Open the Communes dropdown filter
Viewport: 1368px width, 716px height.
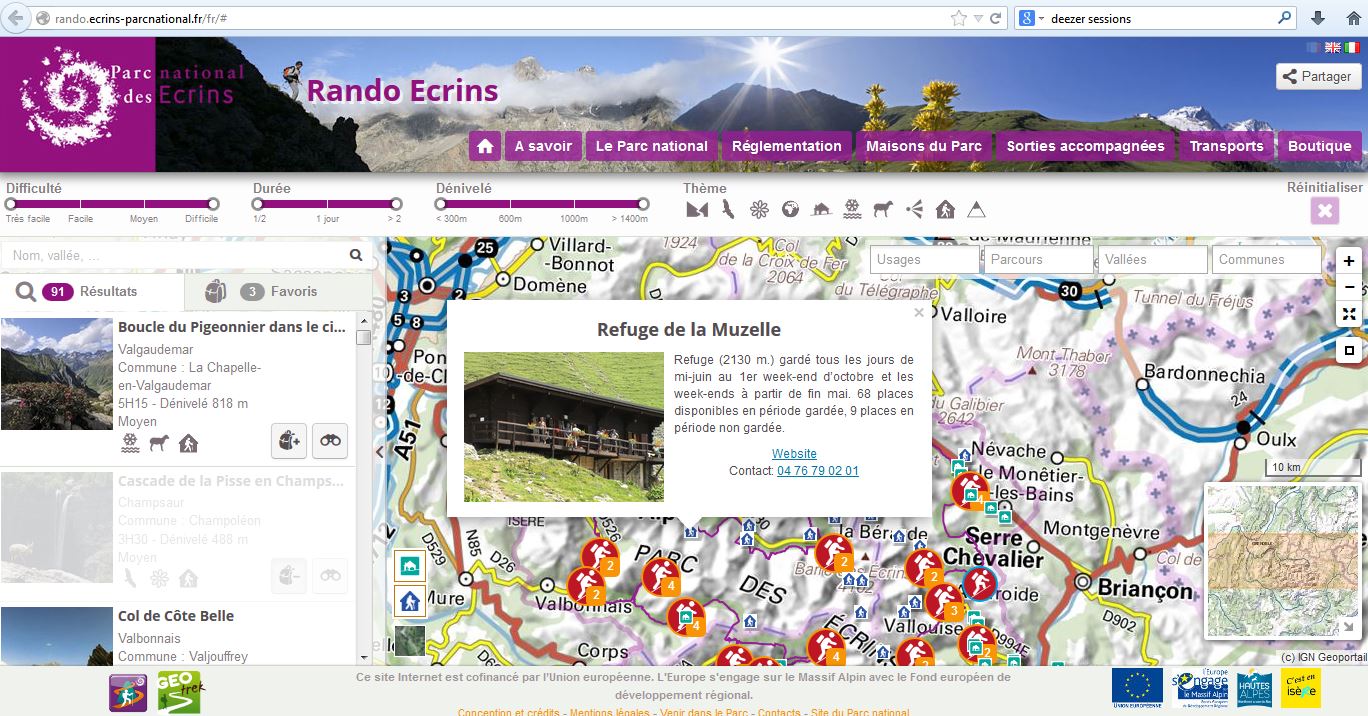coord(1265,259)
